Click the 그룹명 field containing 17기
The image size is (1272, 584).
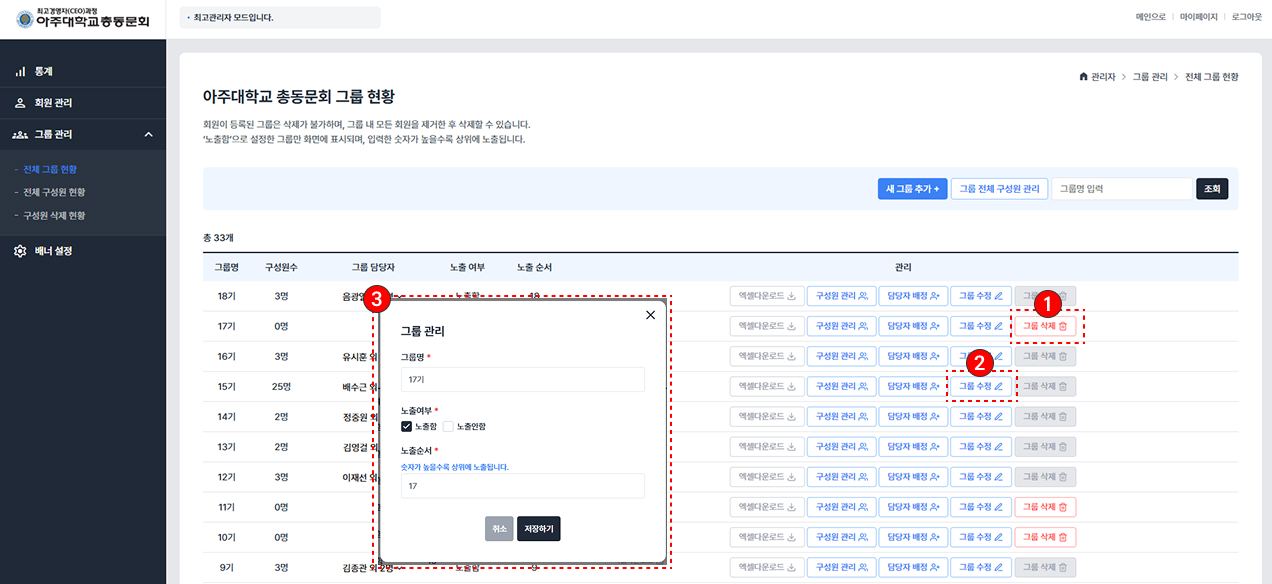522,379
